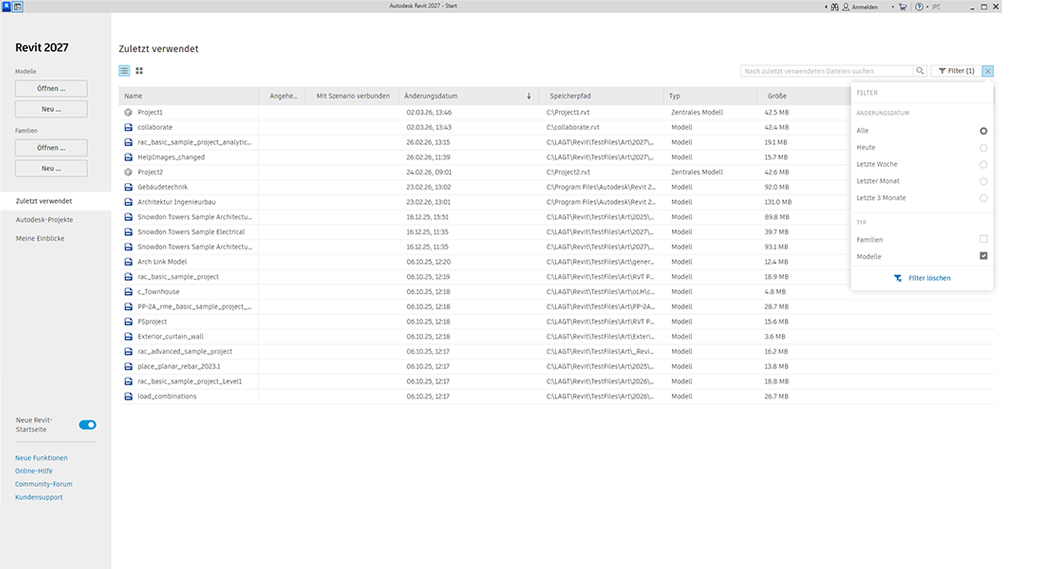This screenshot has width=1058, height=569.
Task: Click the funnel icon next to Filter löschen
Action: [x=897, y=278]
